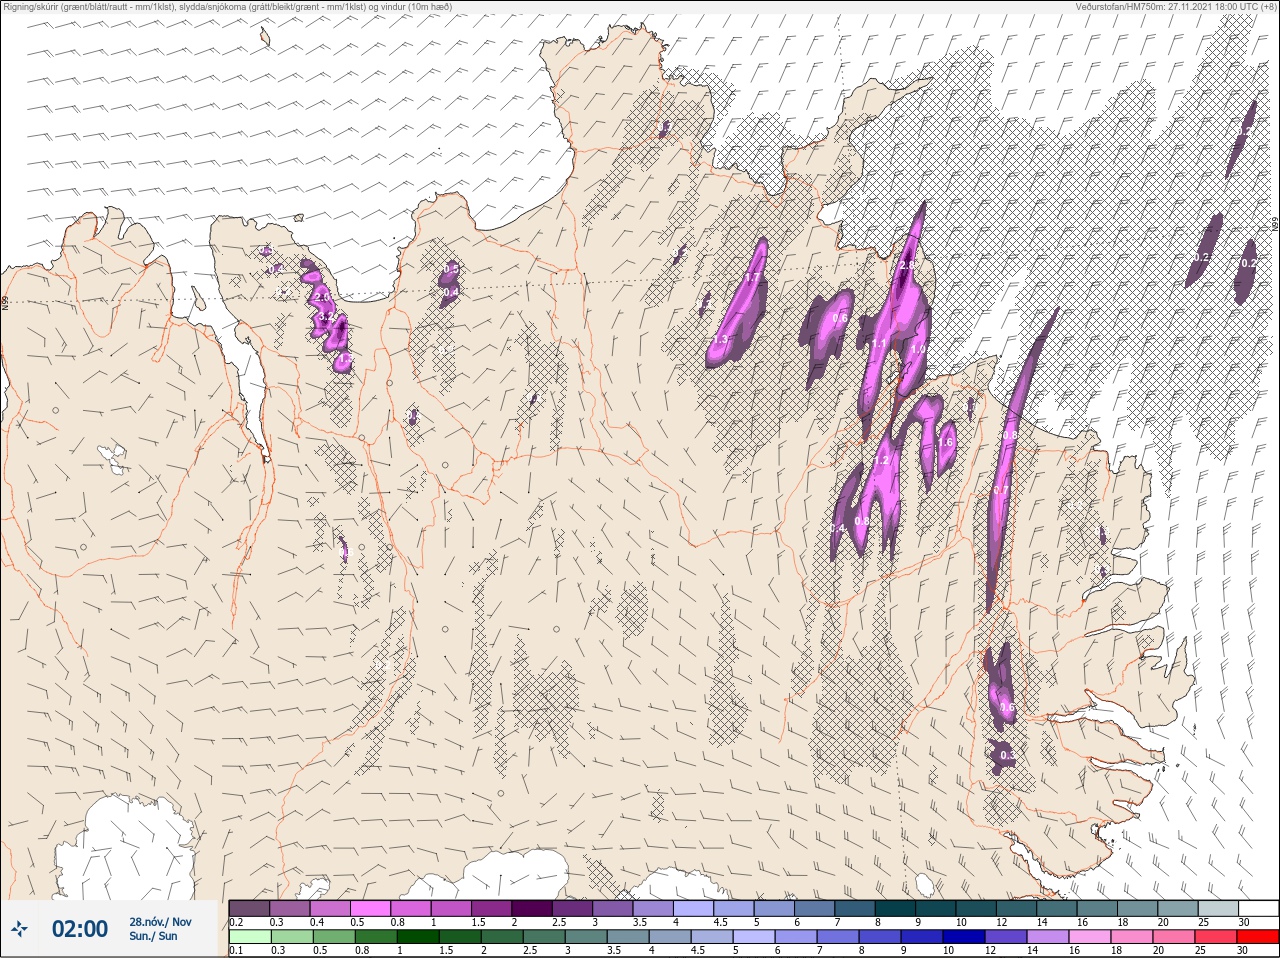Image resolution: width=1280 pixels, height=958 pixels.
Task: Select upper legend swatch between 25 and 30
Action: (1217, 908)
